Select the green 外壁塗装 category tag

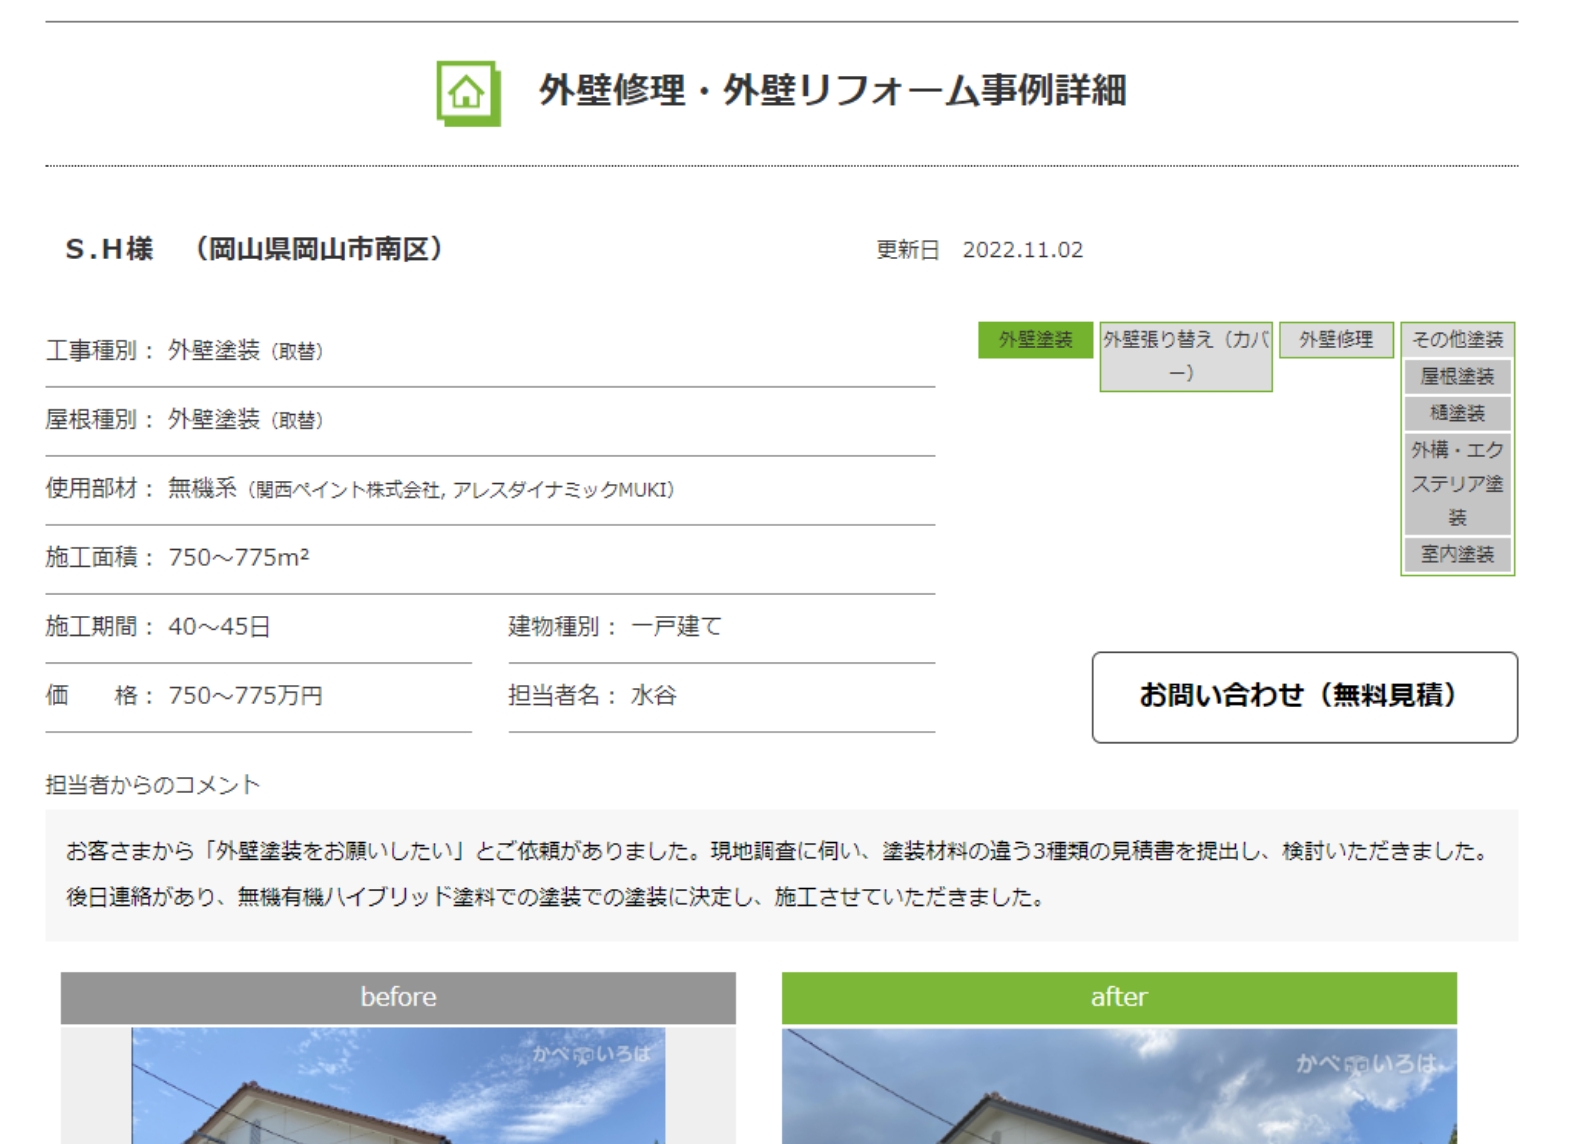pyautogui.click(x=1035, y=340)
